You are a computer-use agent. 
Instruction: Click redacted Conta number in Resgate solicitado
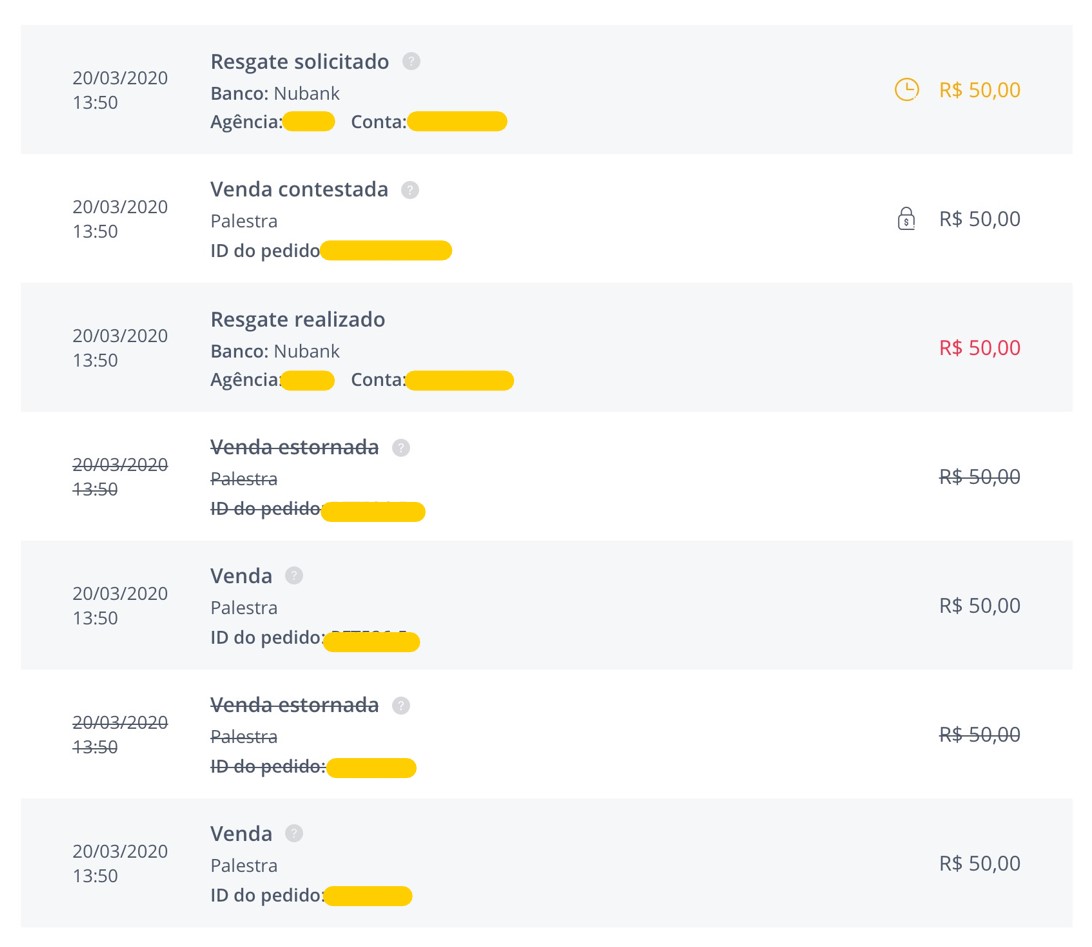458,121
